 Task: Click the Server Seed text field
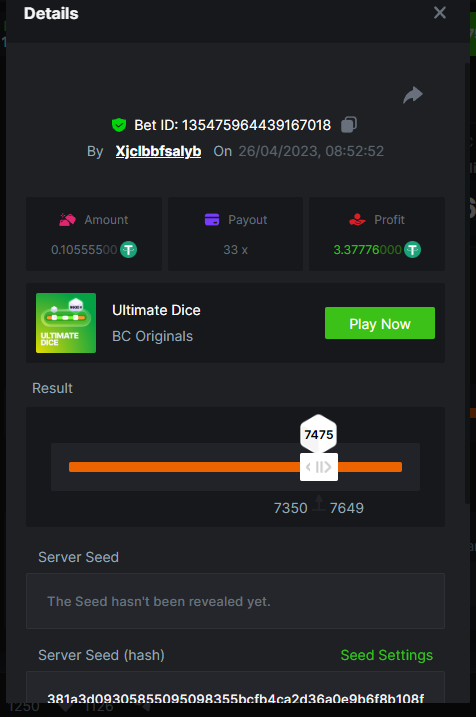[235, 601]
